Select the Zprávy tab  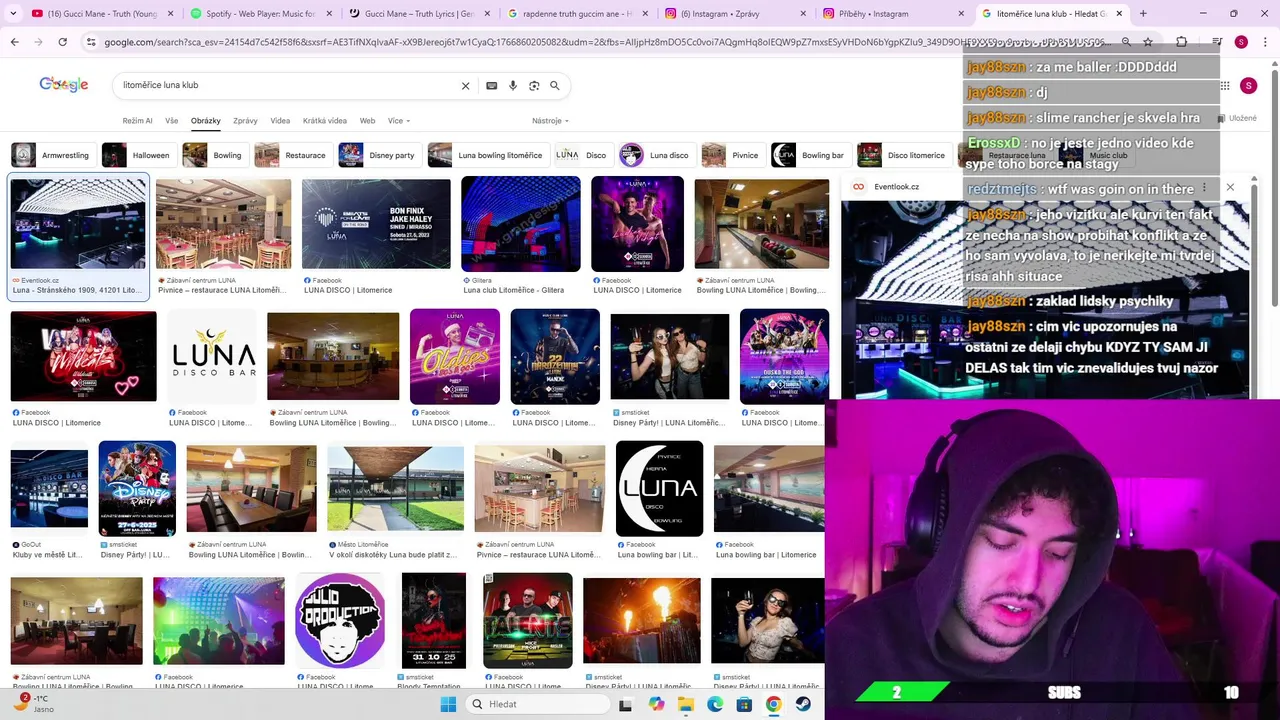pyautogui.click(x=245, y=121)
